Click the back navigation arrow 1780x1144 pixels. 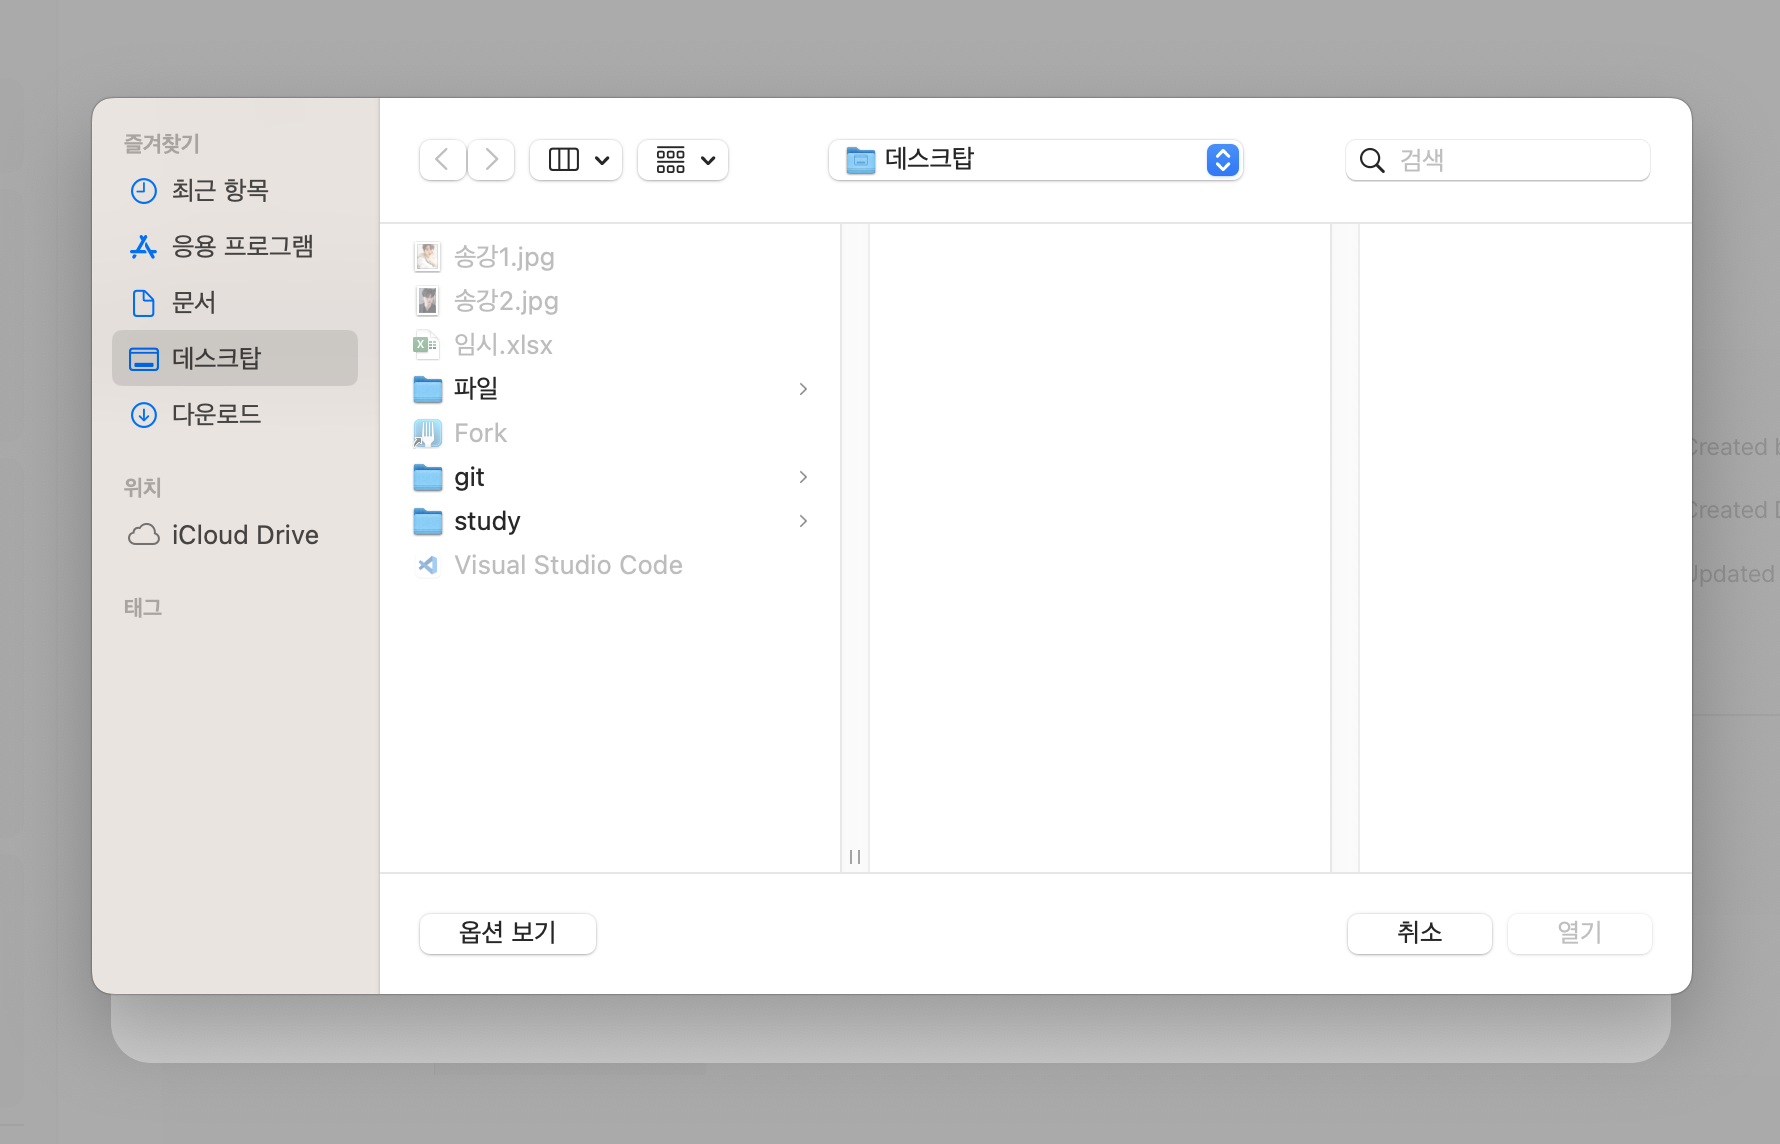(442, 160)
